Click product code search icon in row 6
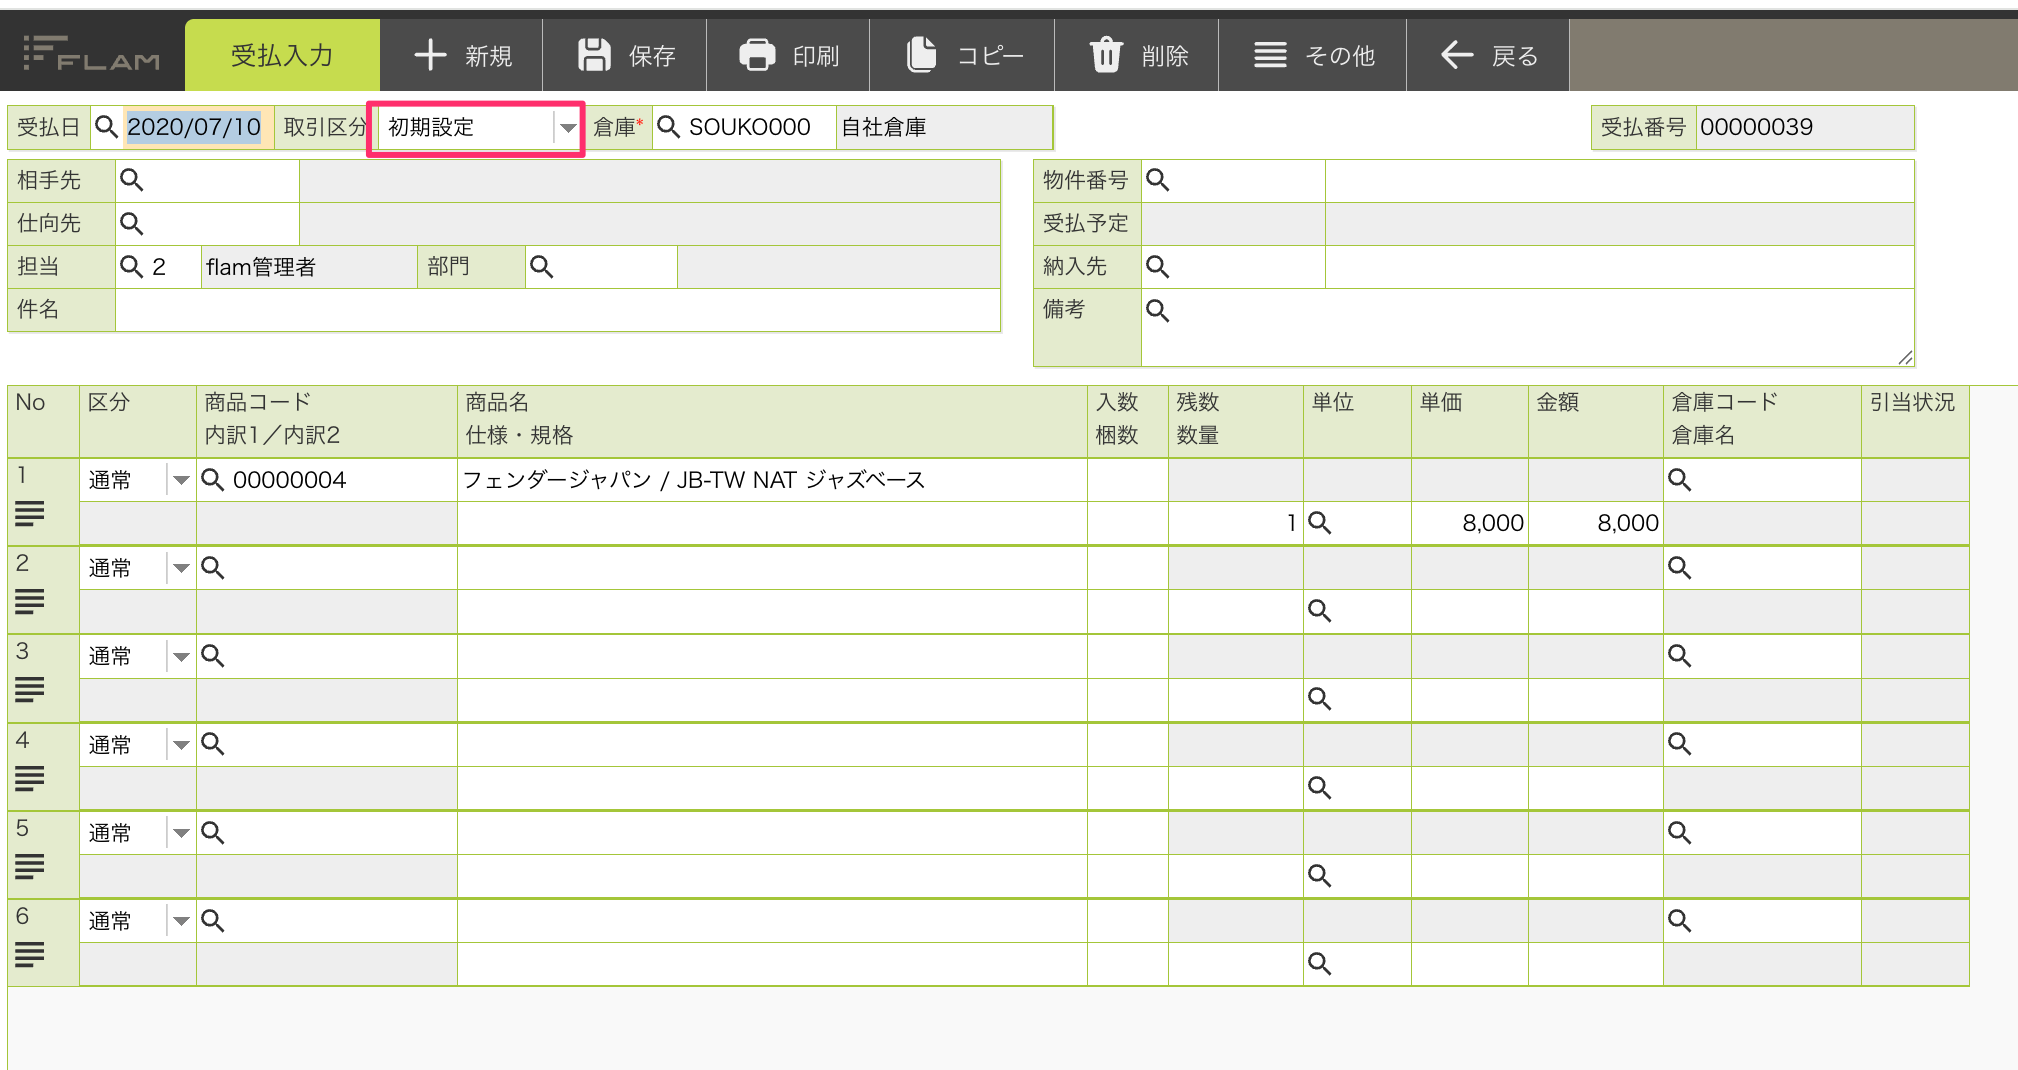 click(x=212, y=920)
